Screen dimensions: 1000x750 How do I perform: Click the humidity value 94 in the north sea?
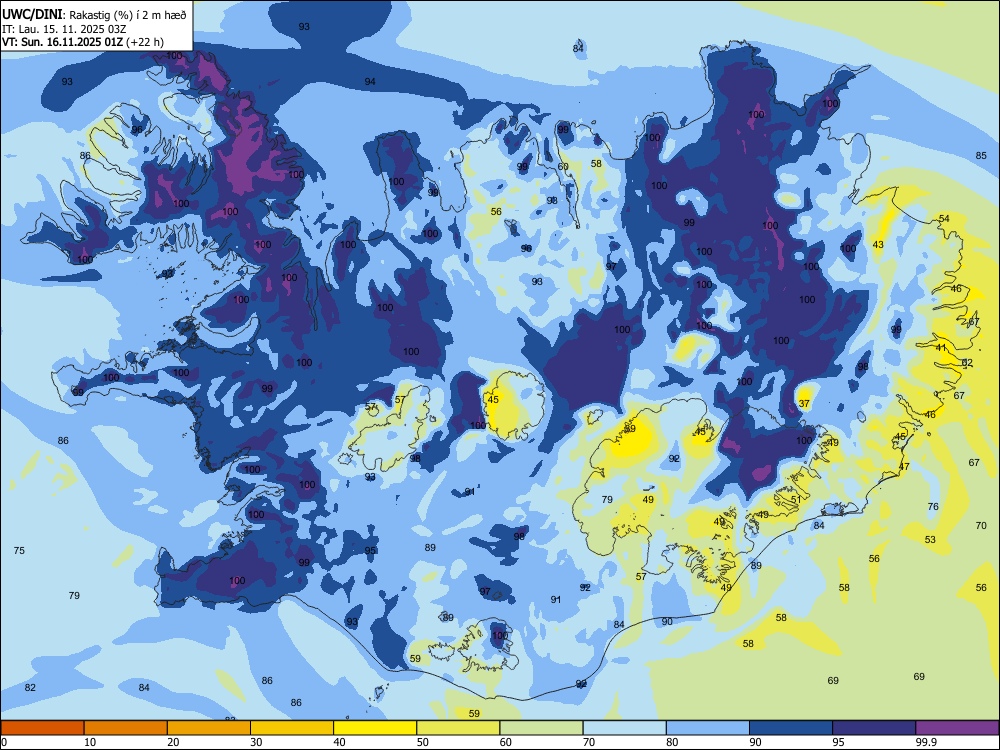point(370,82)
